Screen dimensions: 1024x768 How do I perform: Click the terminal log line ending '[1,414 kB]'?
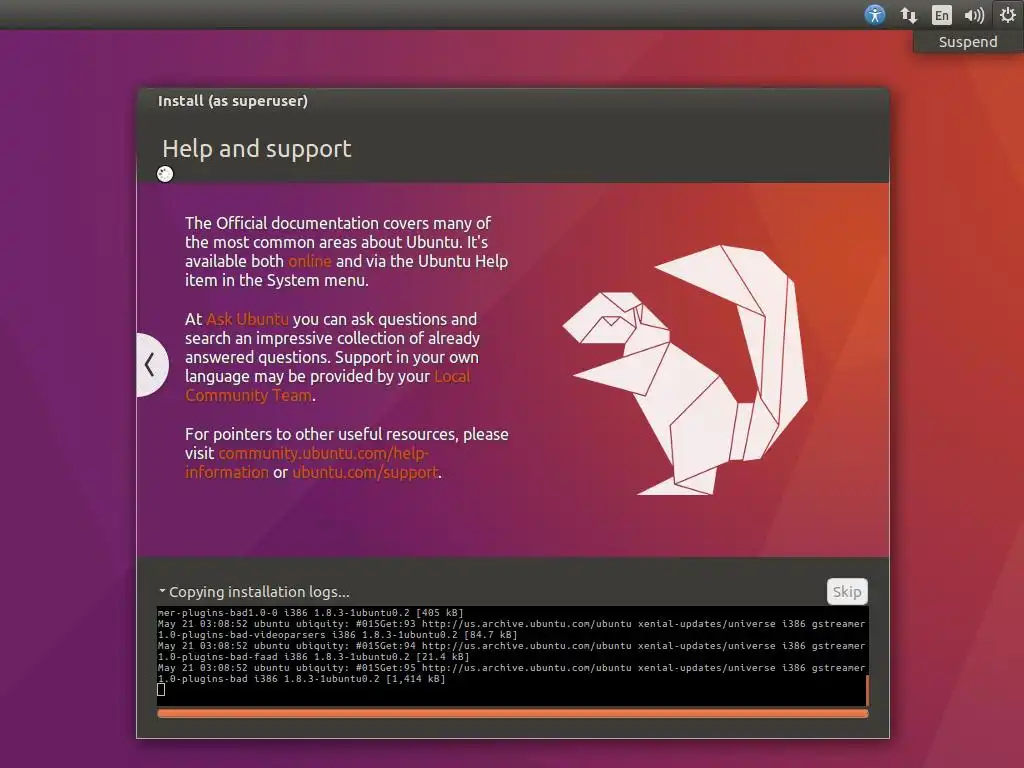click(x=301, y=679)
